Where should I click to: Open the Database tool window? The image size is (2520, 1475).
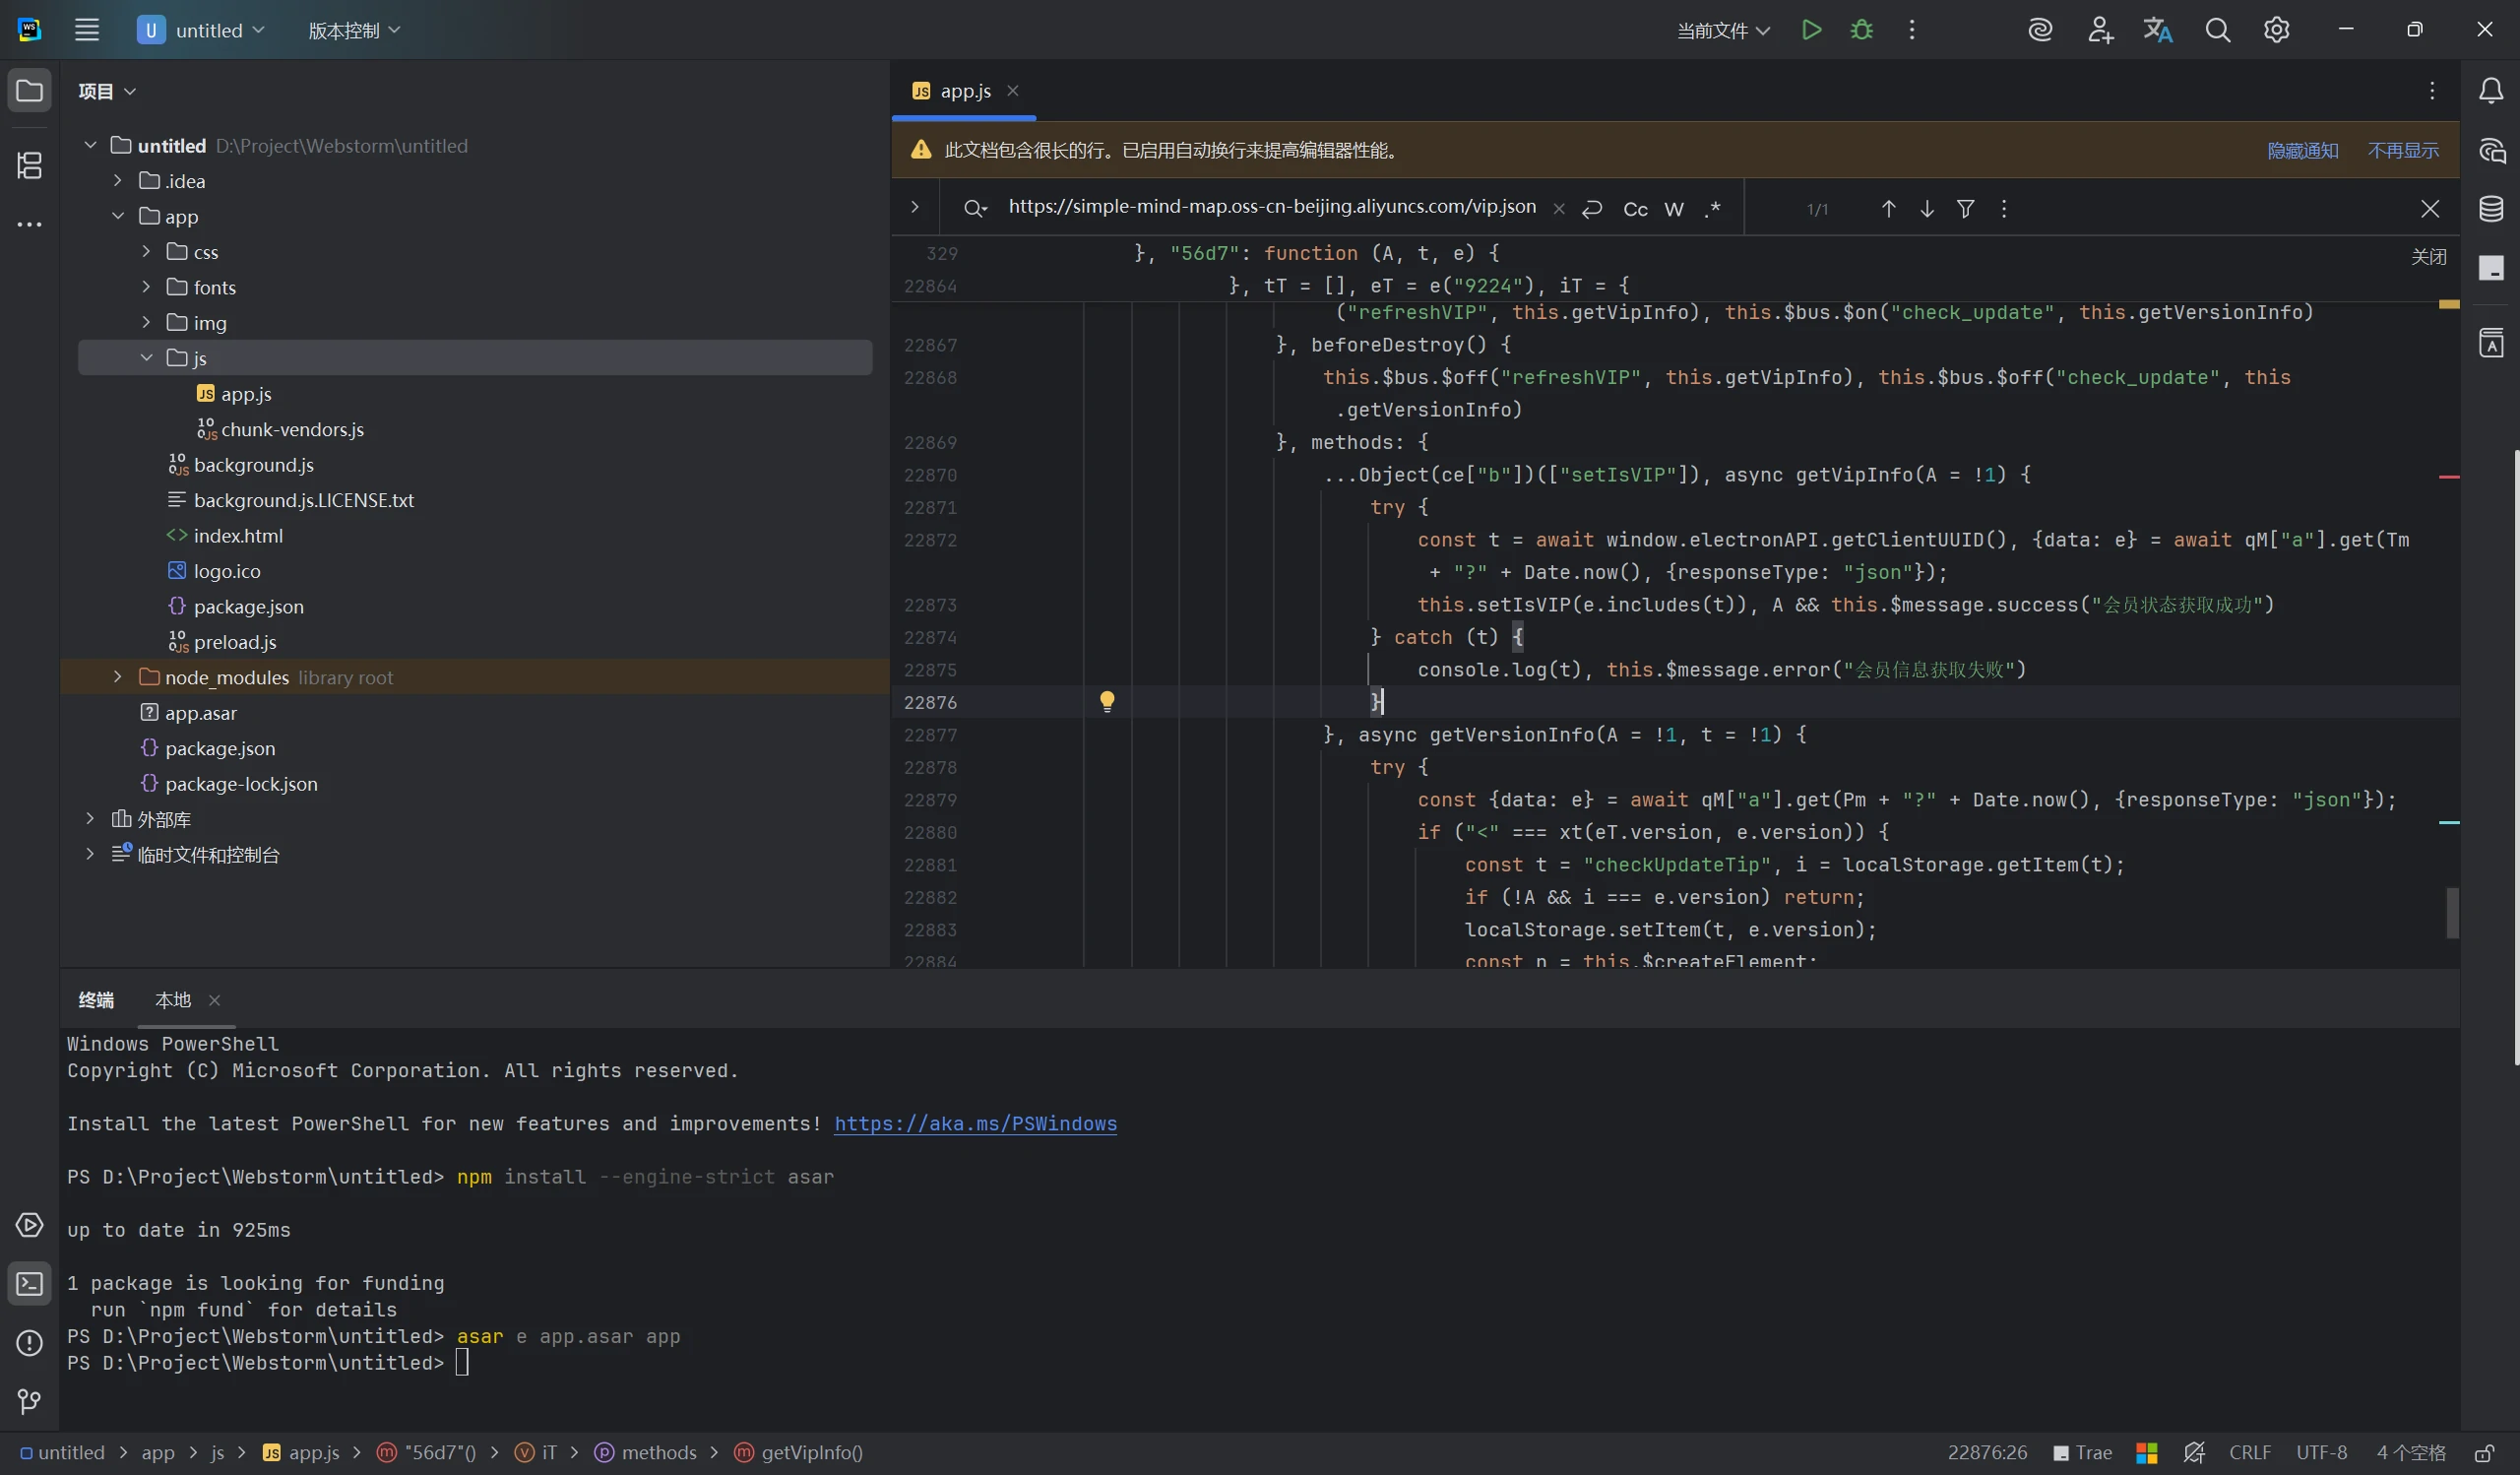coord(2491,209)
